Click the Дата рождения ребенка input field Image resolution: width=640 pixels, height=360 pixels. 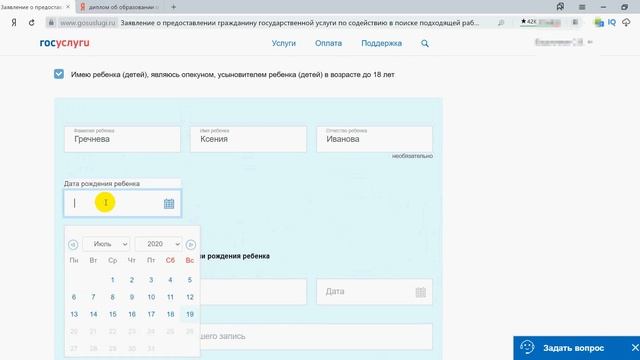point(122,203)
